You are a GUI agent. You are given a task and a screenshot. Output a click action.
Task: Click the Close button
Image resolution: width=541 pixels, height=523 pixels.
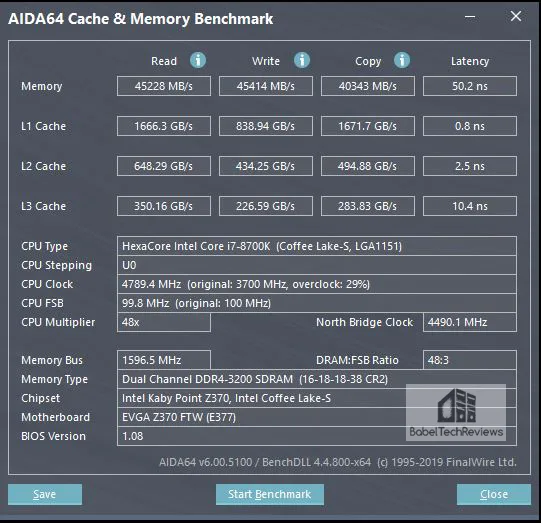(x=494, y=494)
